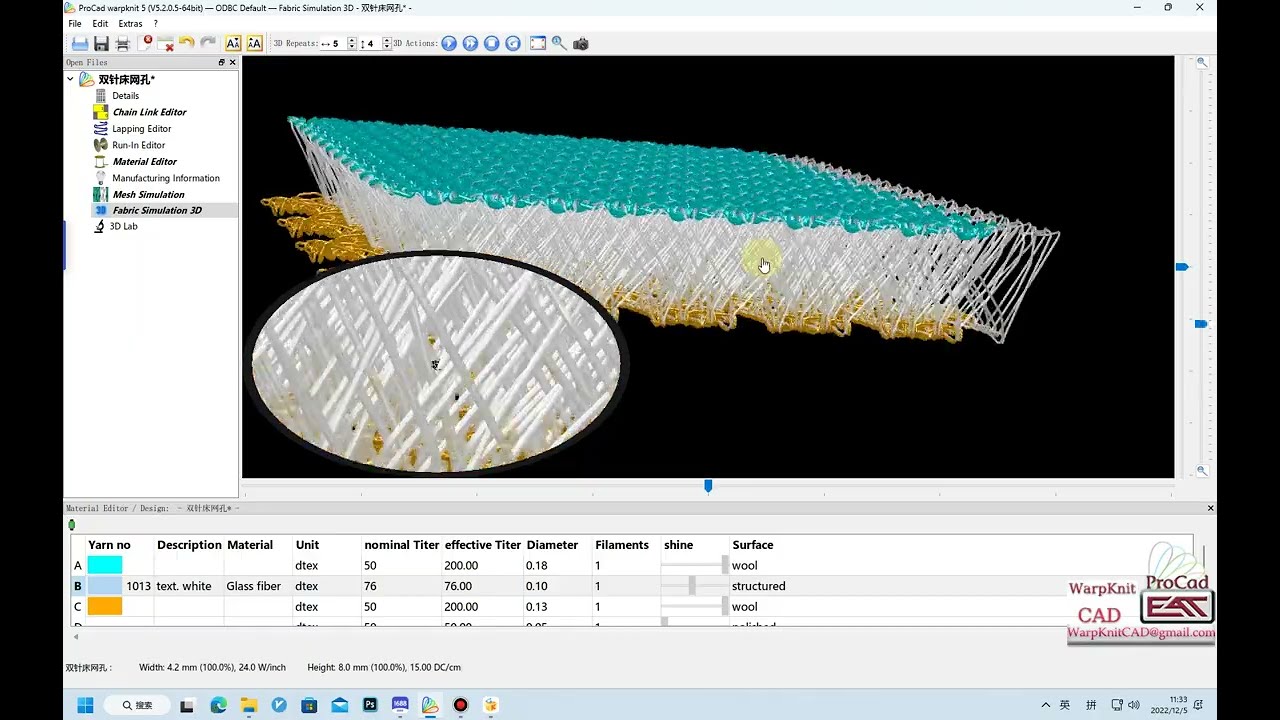This screenshot has height=720, width=1280.
Task: Open Microsoft Edge from the taskbar
Action: 218,705
